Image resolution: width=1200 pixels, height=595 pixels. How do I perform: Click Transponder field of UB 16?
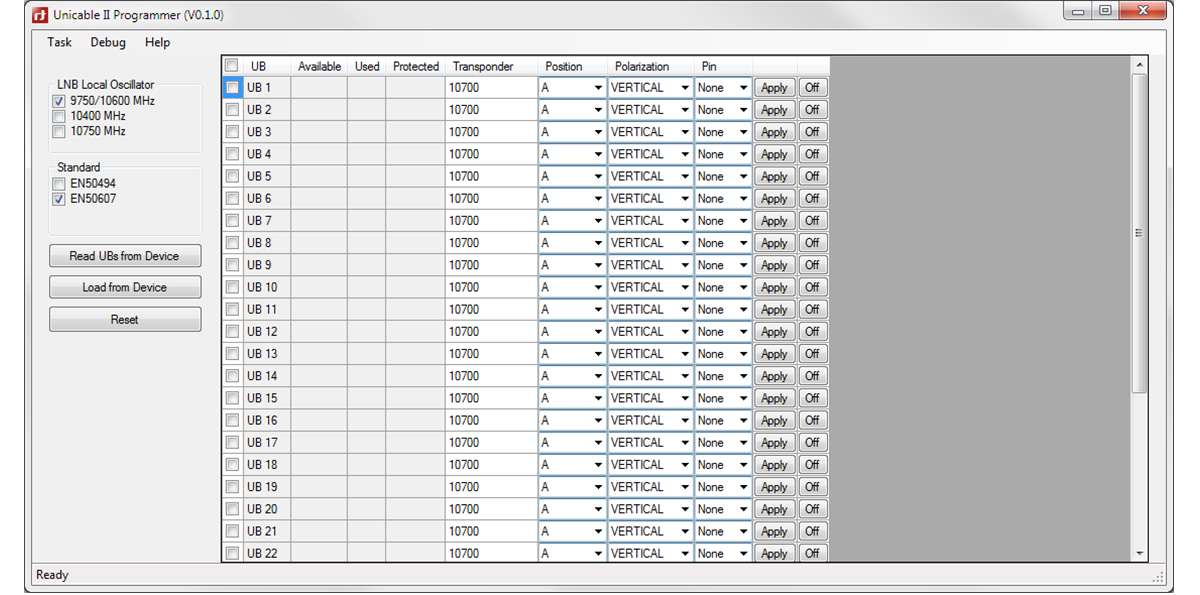click(491, 420)
